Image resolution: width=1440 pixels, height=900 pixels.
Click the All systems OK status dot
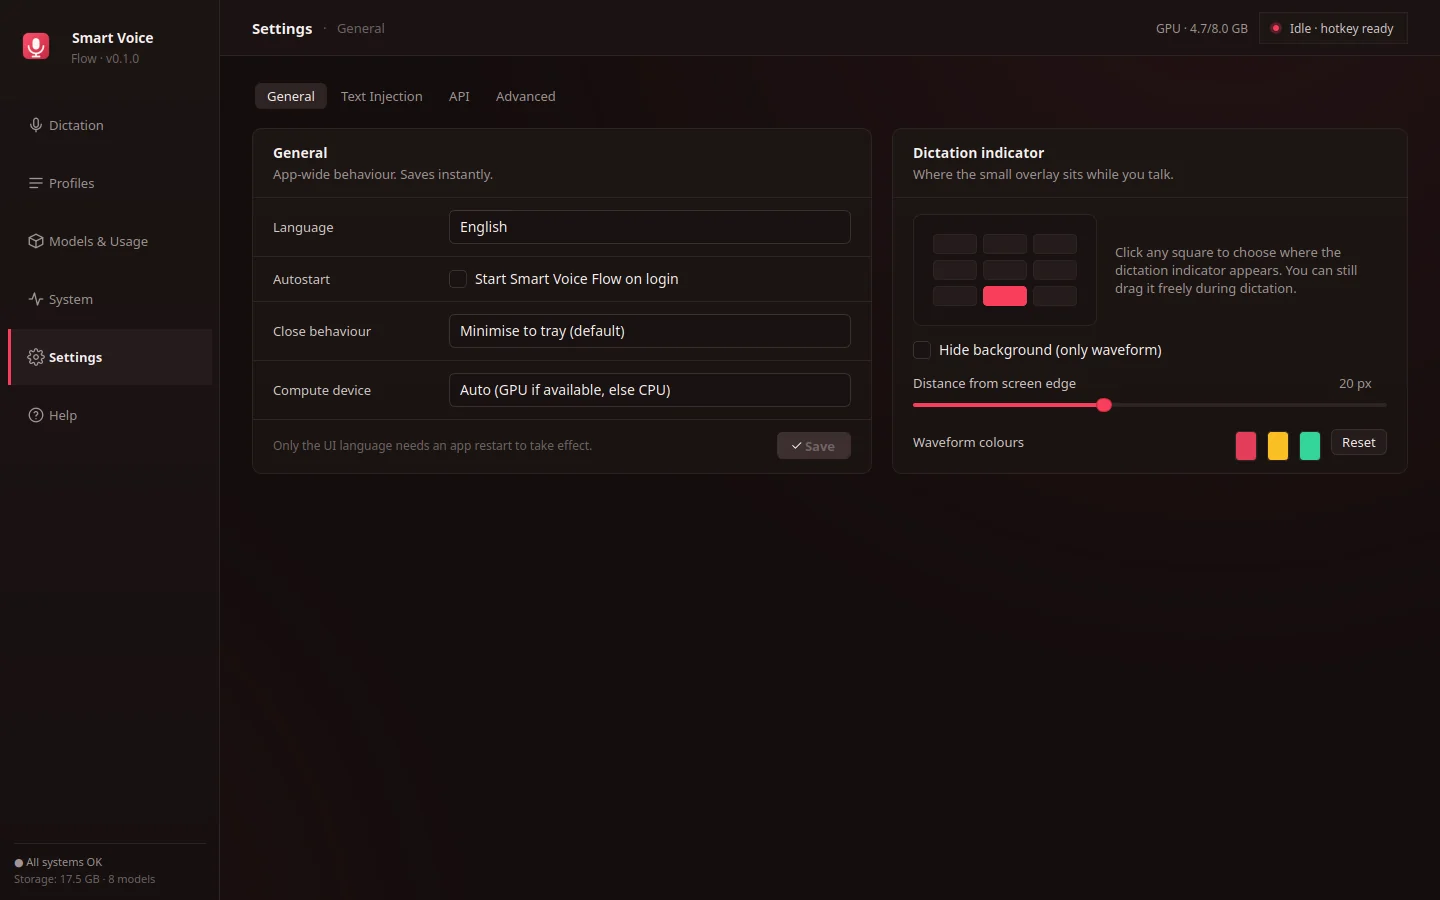18,863
